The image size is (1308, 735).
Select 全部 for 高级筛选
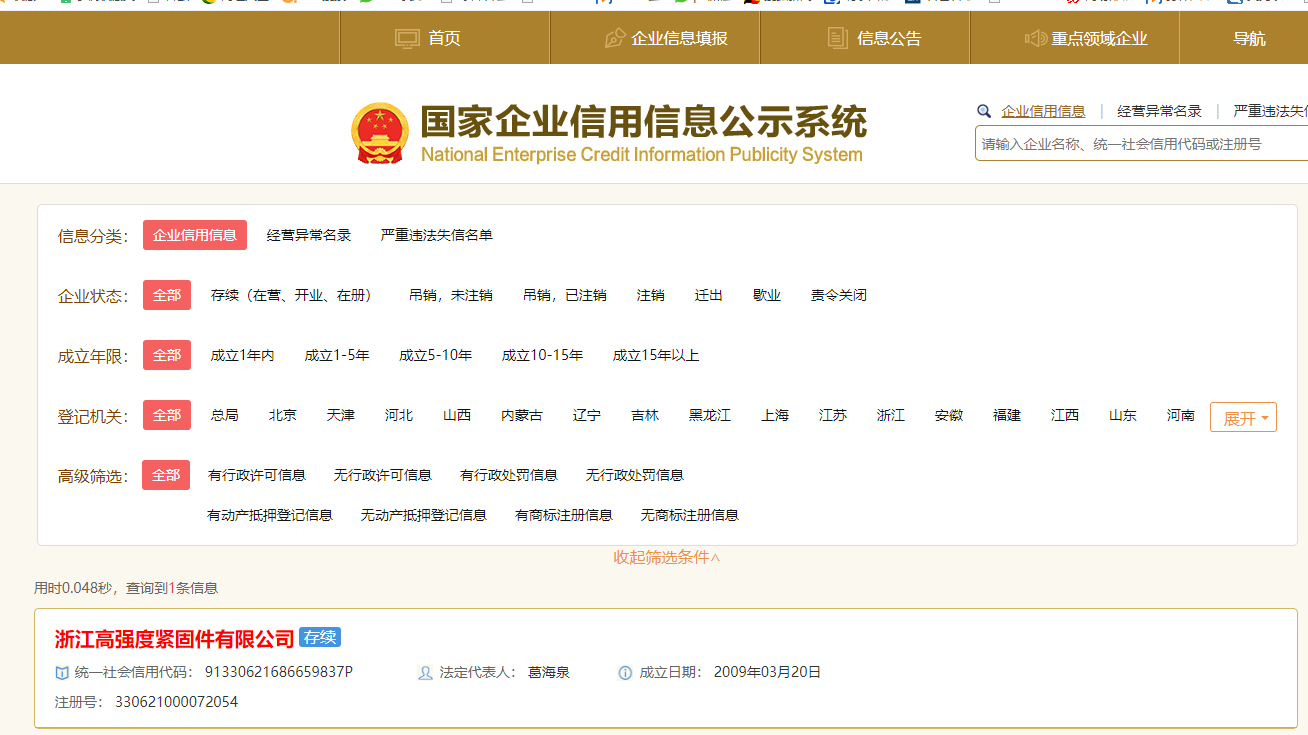point(166,475)
